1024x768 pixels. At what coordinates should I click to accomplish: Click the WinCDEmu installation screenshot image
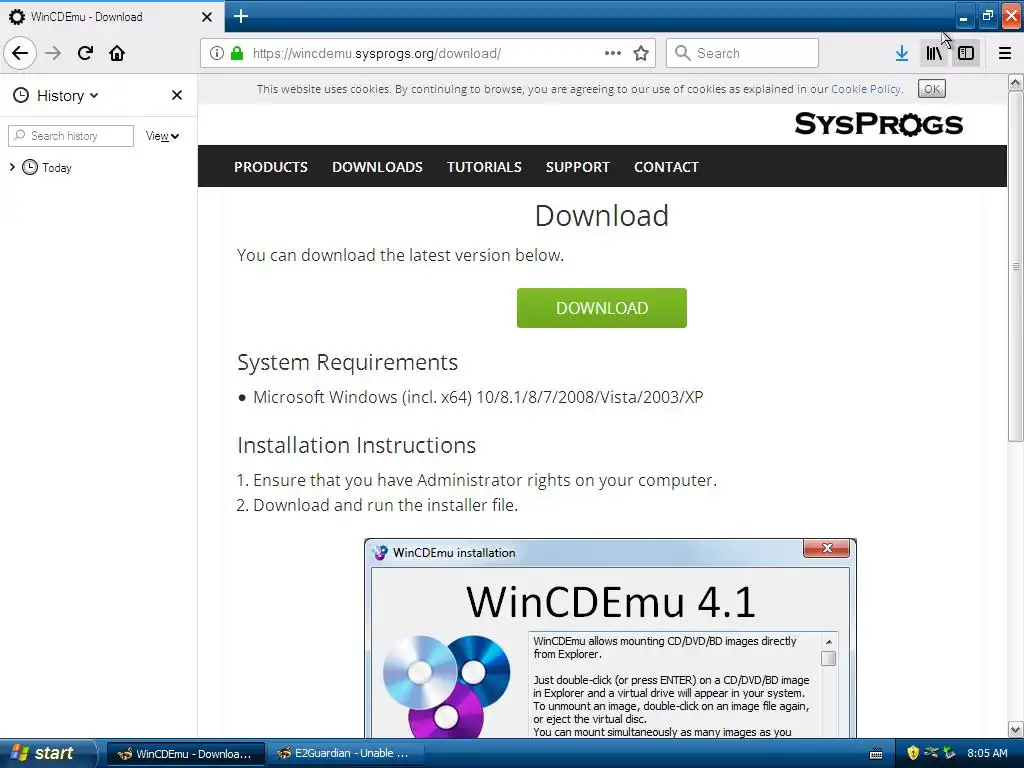pyautogui.click(x=610, y=638)
